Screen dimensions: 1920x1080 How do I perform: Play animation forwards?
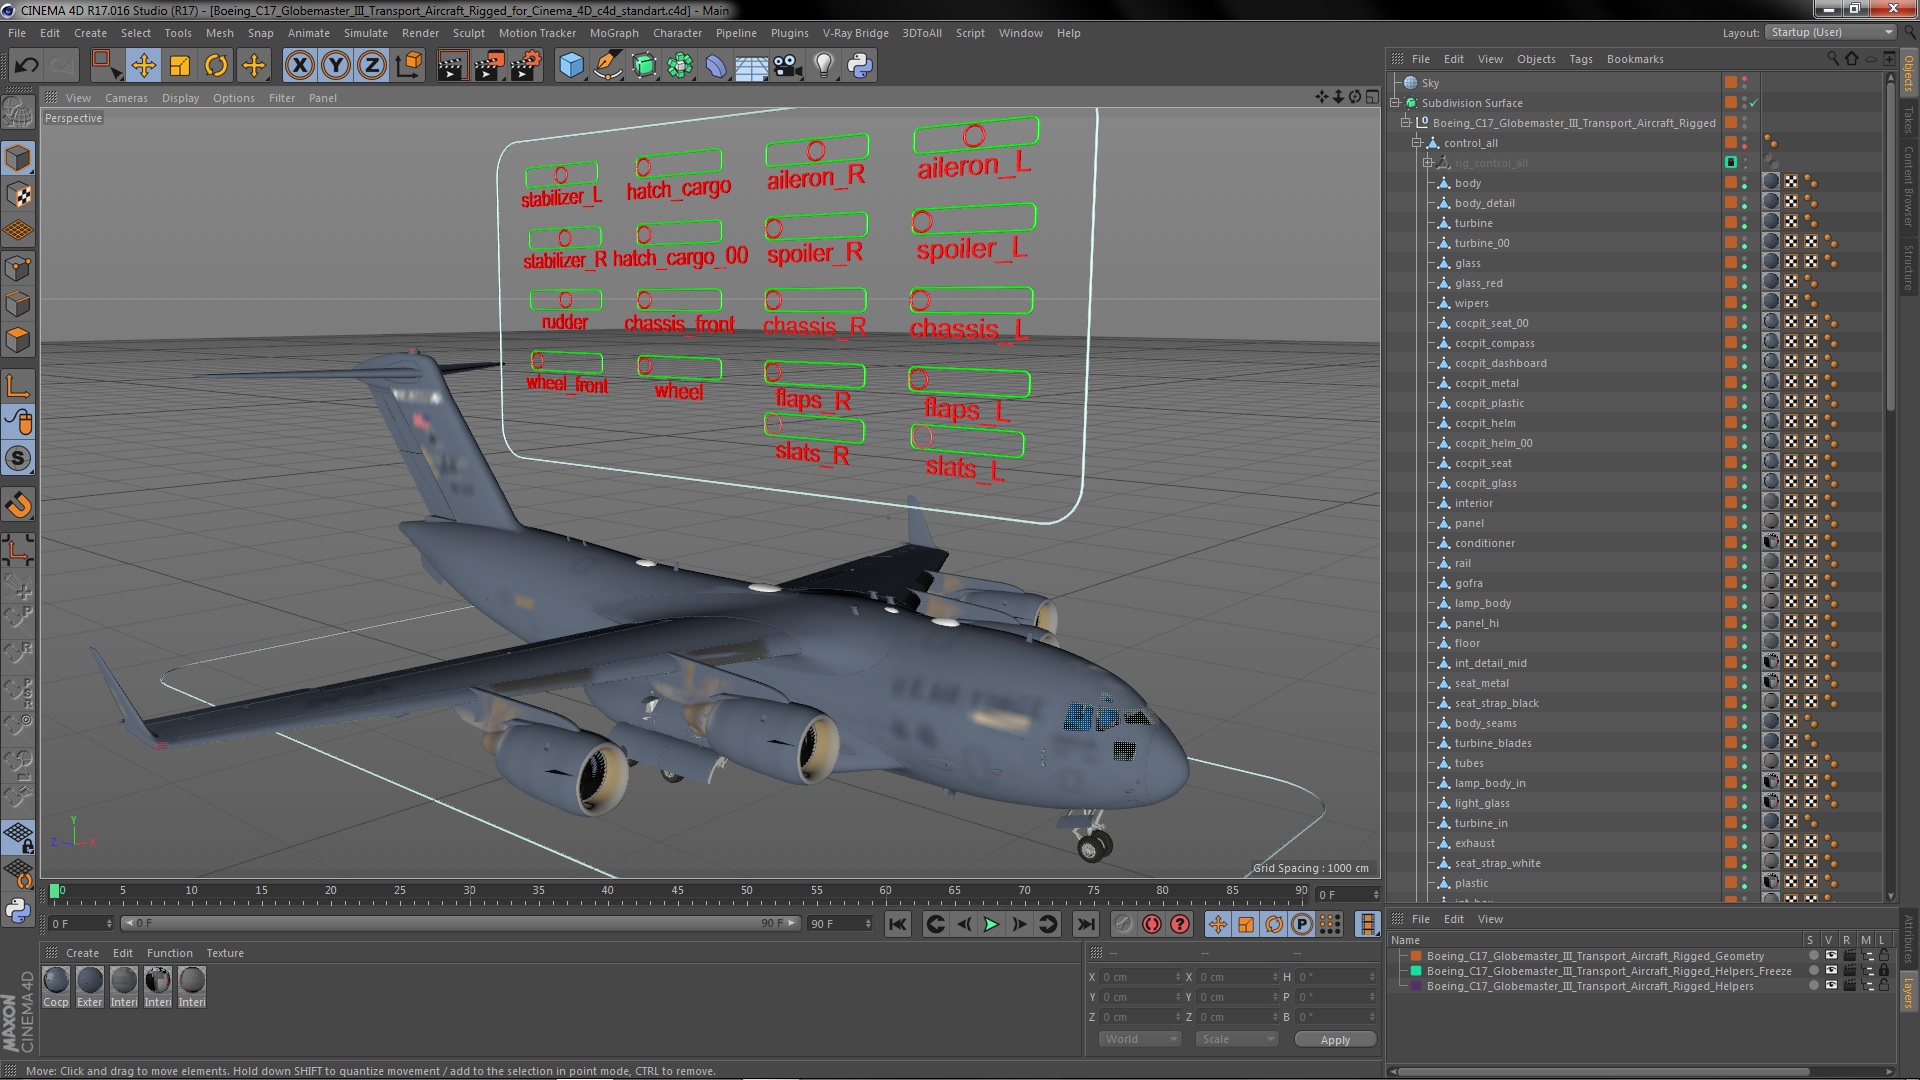coord(991,924)
